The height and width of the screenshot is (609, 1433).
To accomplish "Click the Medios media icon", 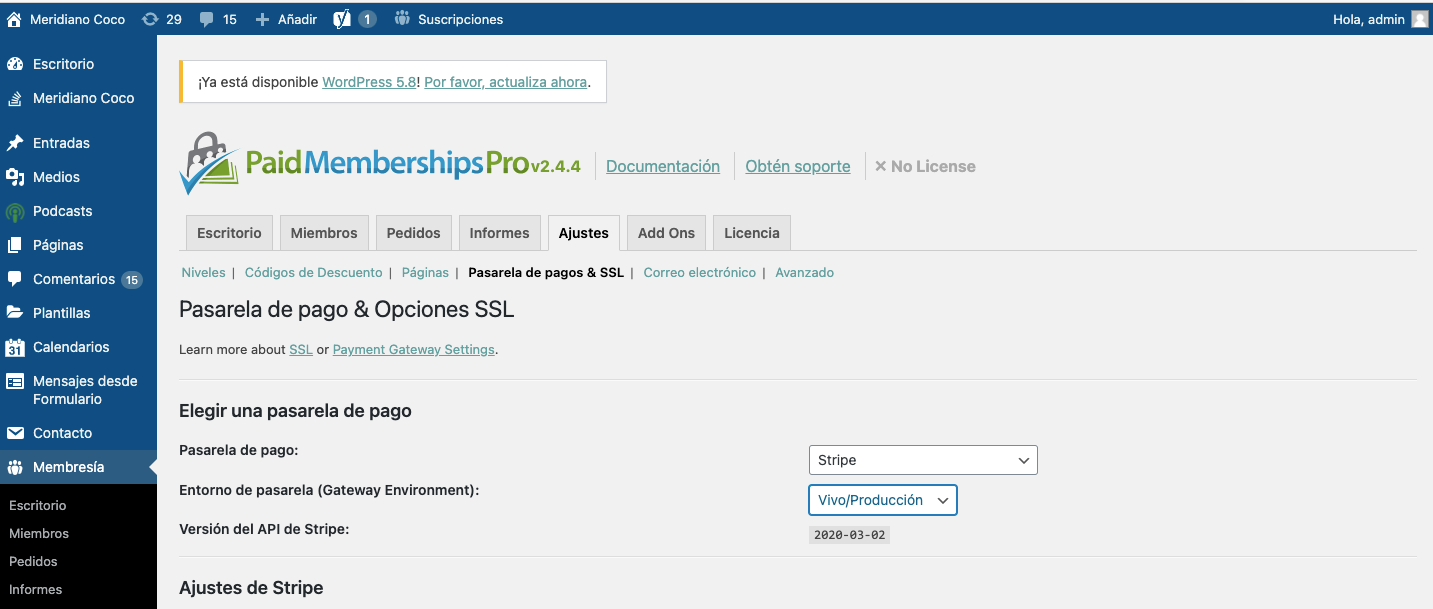I will coord(15,177).
